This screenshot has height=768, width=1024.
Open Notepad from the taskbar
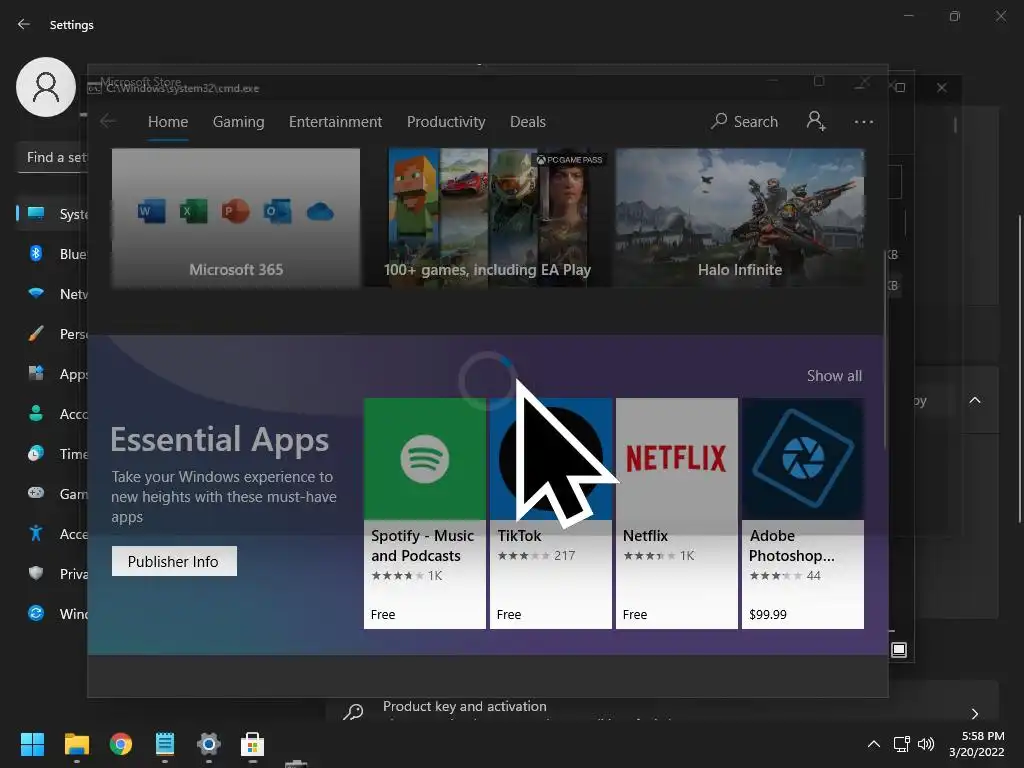165,744
